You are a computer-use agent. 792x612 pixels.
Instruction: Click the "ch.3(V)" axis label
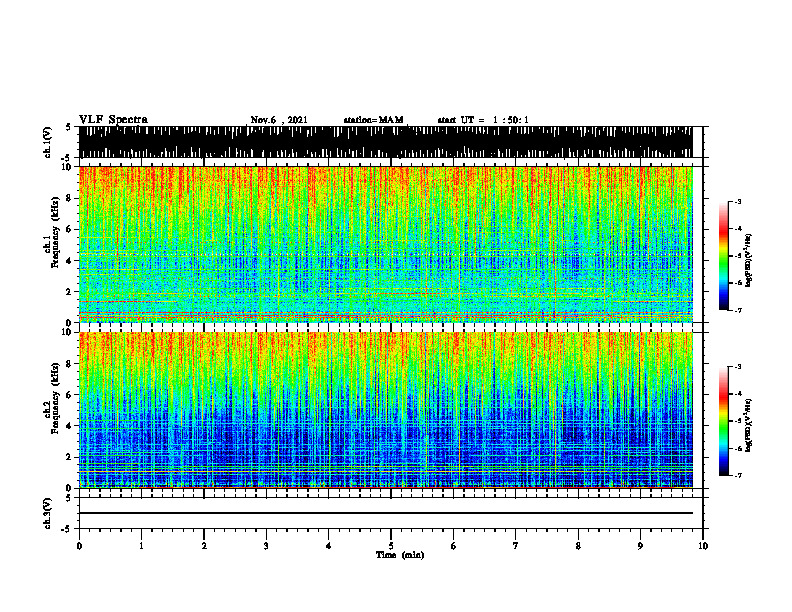48,513
